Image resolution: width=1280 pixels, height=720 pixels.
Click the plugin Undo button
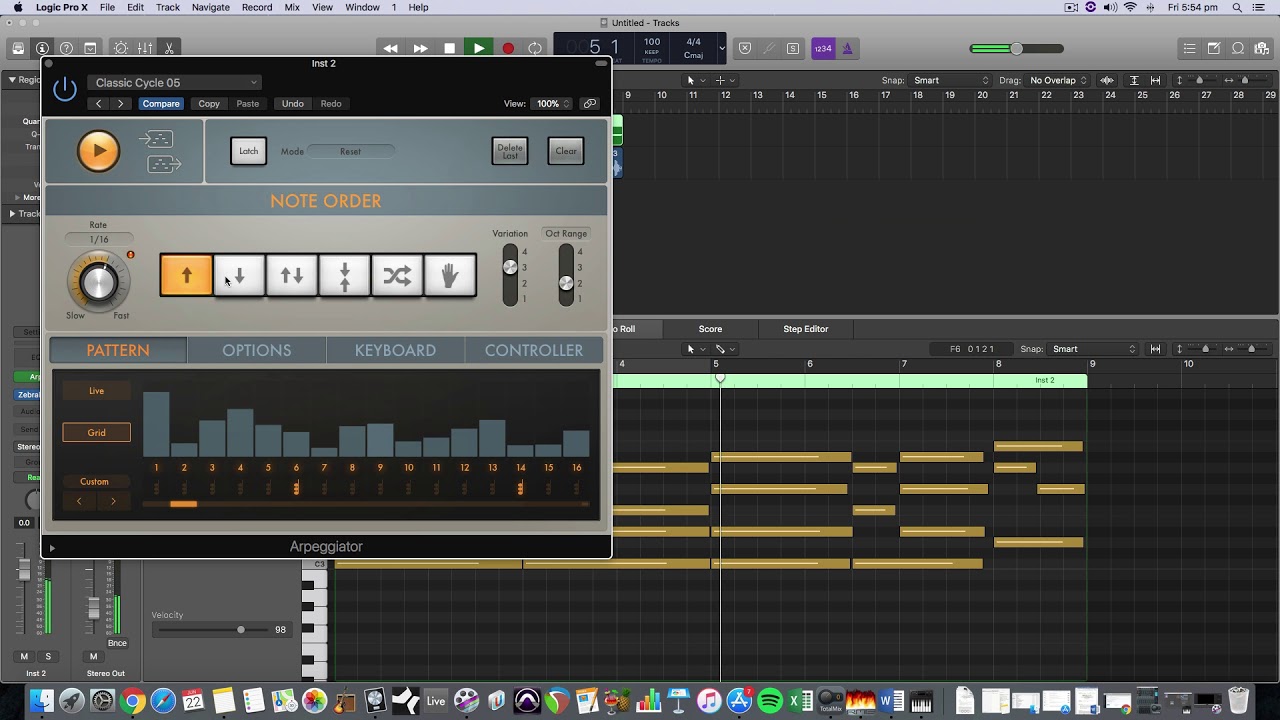(292, 104)
